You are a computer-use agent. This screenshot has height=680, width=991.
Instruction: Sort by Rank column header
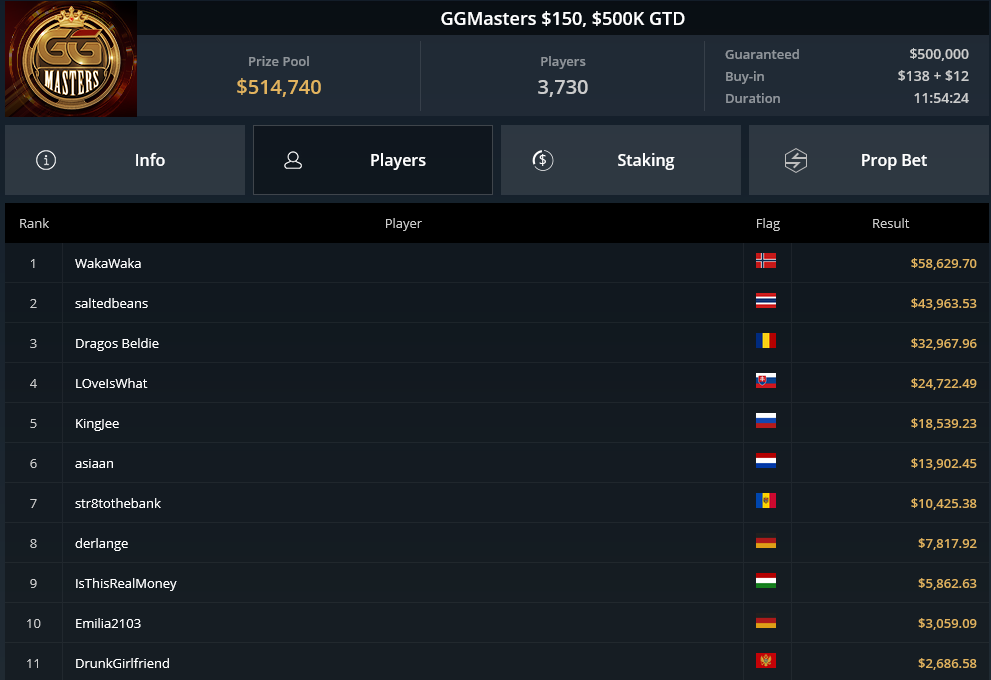coord(34,223)
